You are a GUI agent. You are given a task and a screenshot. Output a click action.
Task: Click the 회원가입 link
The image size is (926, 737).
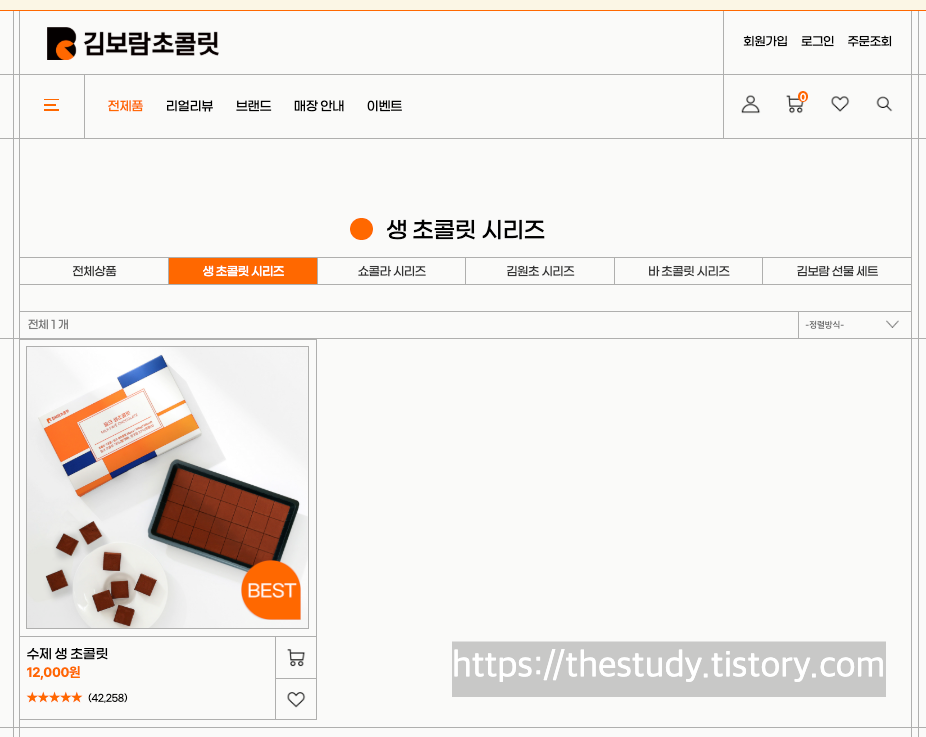point(765,41)
